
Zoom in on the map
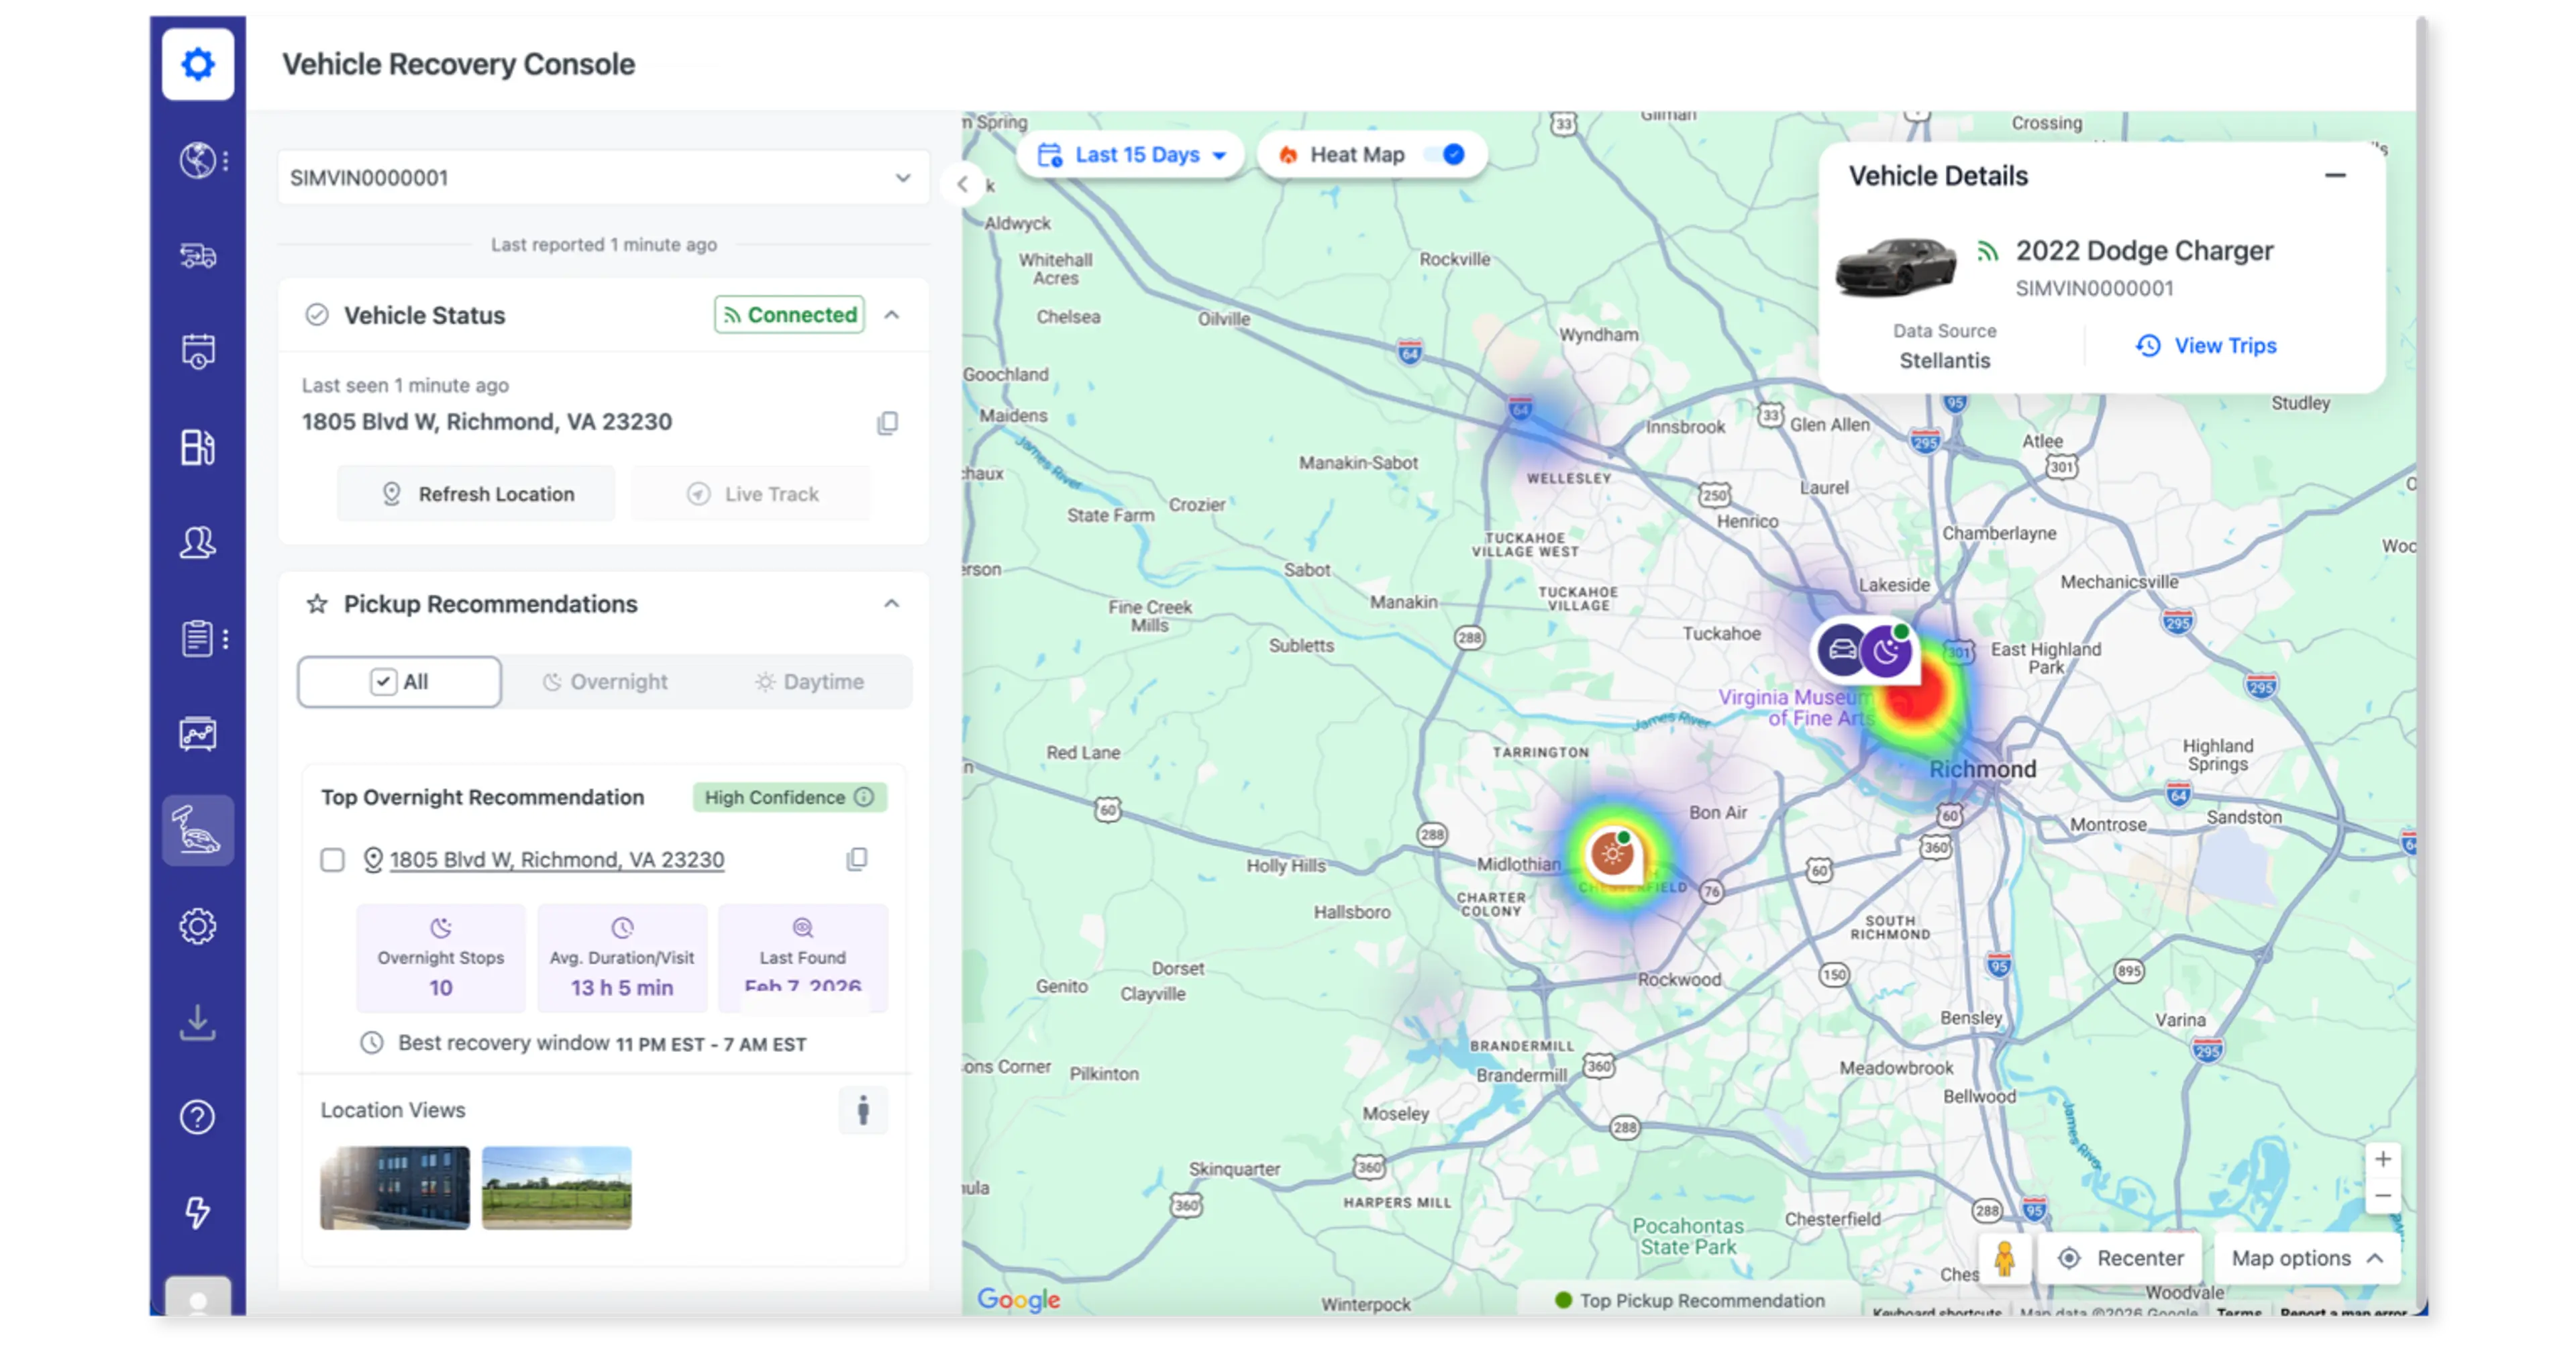tap(2383, 1160)
